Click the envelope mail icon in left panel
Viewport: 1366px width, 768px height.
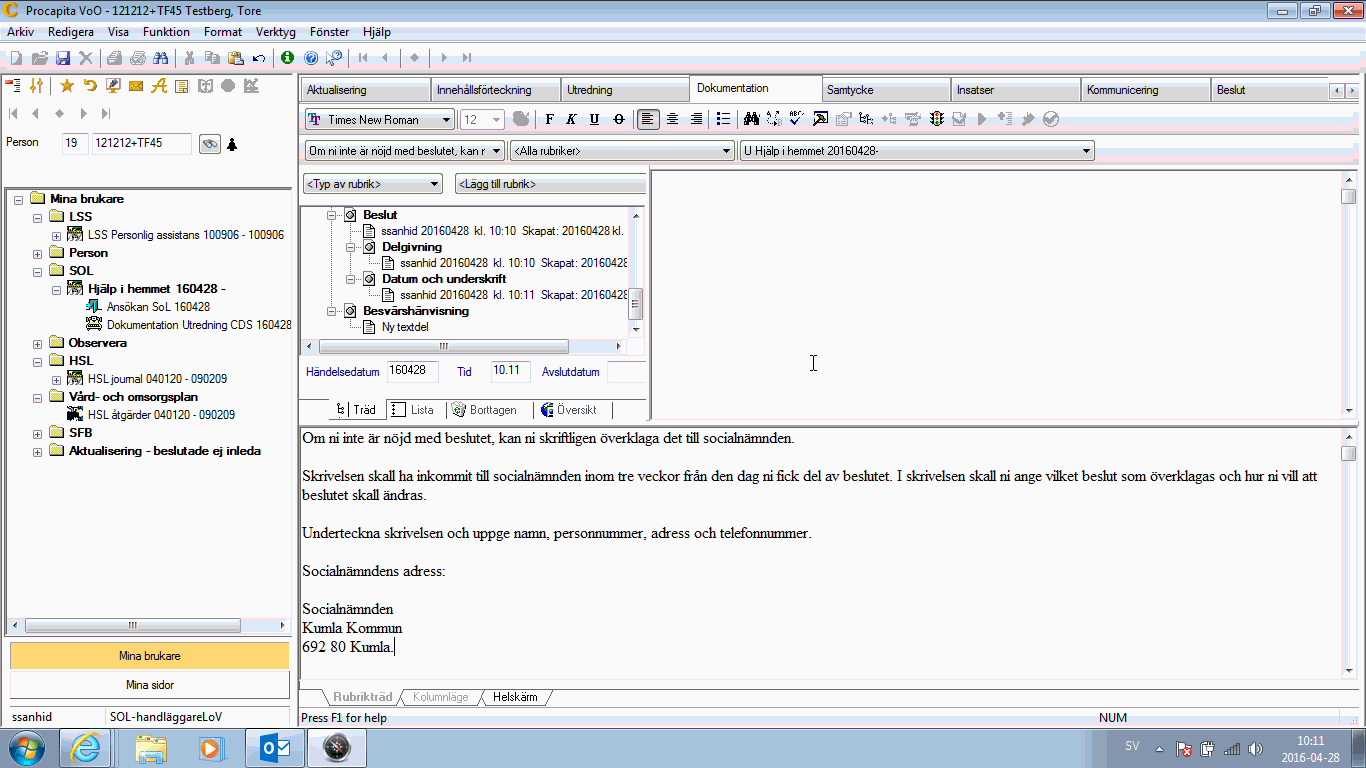(x=136, y=86)
